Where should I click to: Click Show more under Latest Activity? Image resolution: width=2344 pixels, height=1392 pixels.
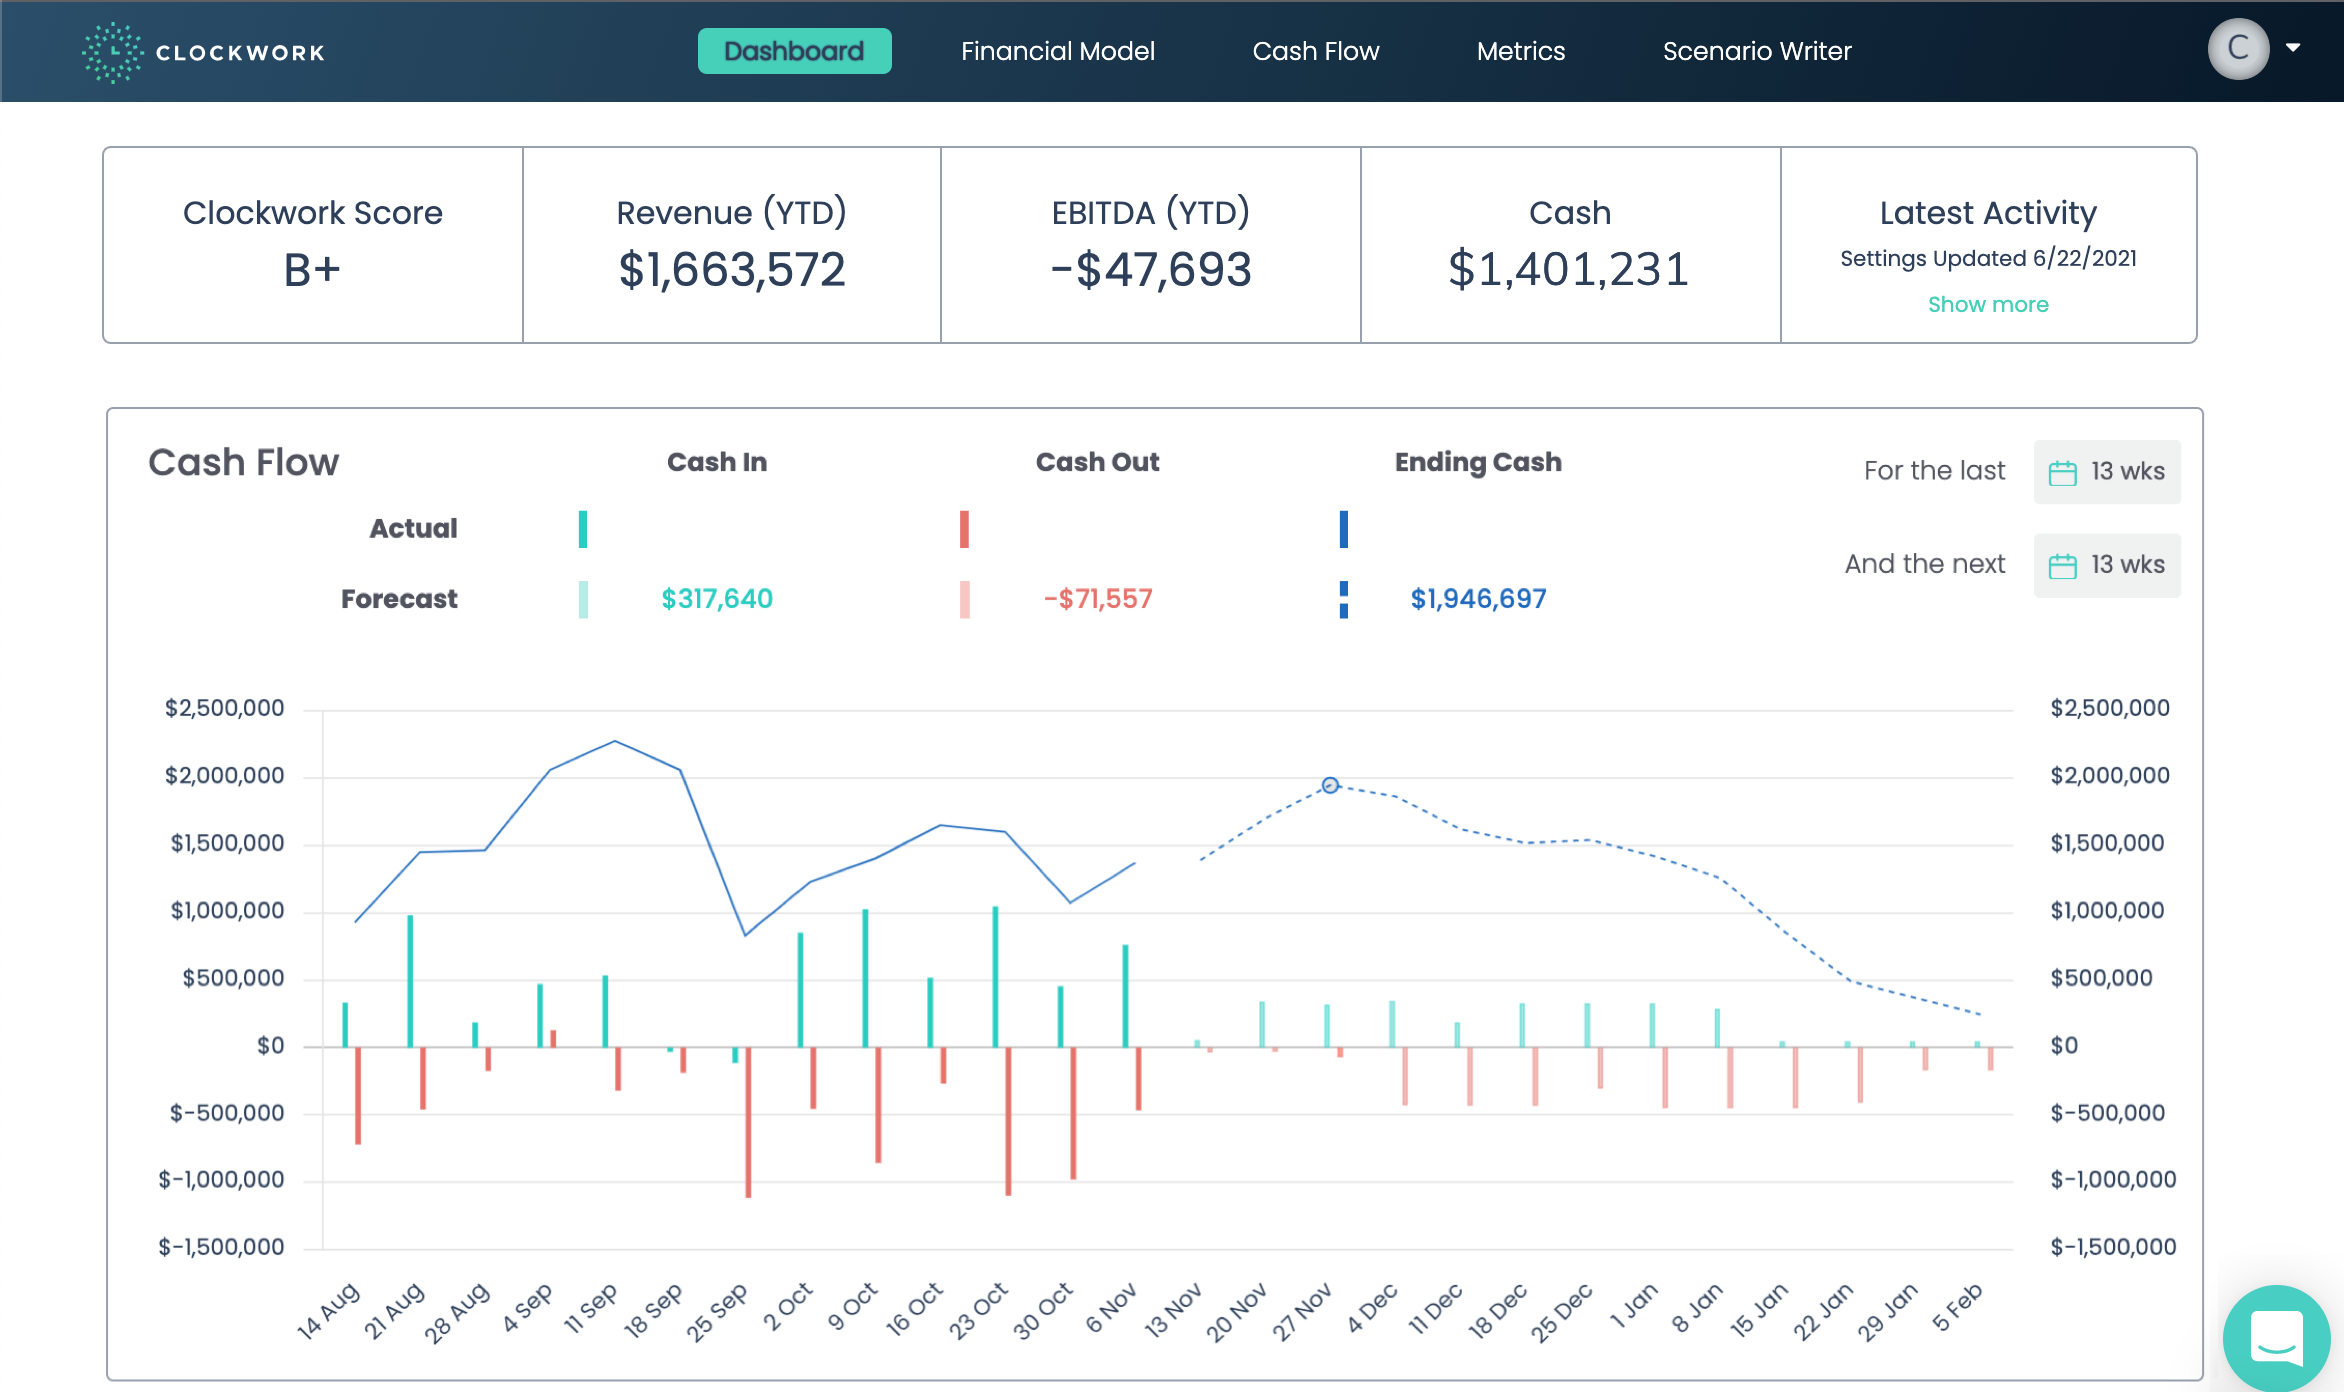pyautogui.click(x=1988, y=304)
